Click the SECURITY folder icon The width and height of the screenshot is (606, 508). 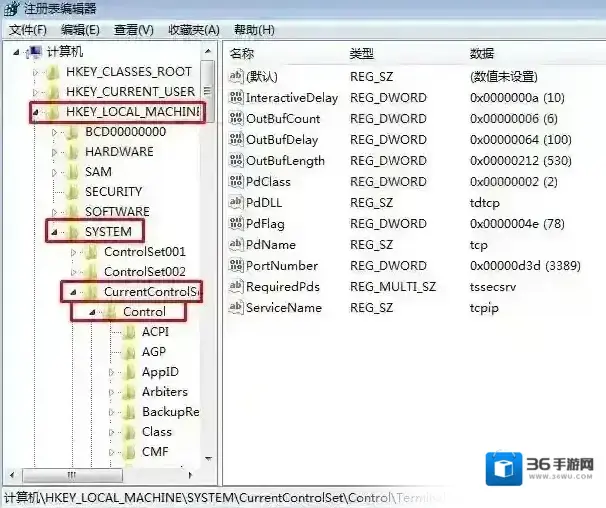(71, 192)
